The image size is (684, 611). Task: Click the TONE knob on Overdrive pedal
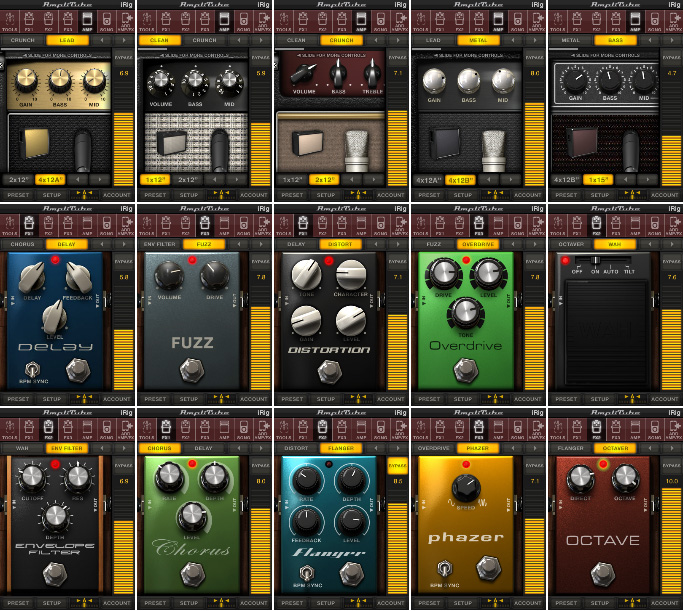pyautogui.click(x=465, y=313)
